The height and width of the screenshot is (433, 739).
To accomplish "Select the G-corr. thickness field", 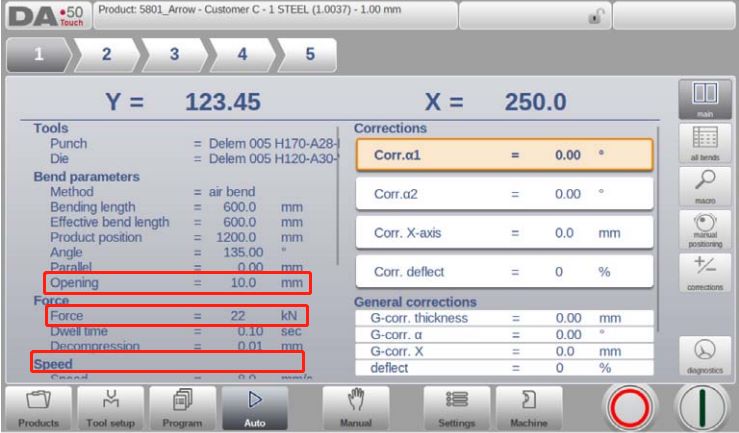I will (x=504, y=318).
